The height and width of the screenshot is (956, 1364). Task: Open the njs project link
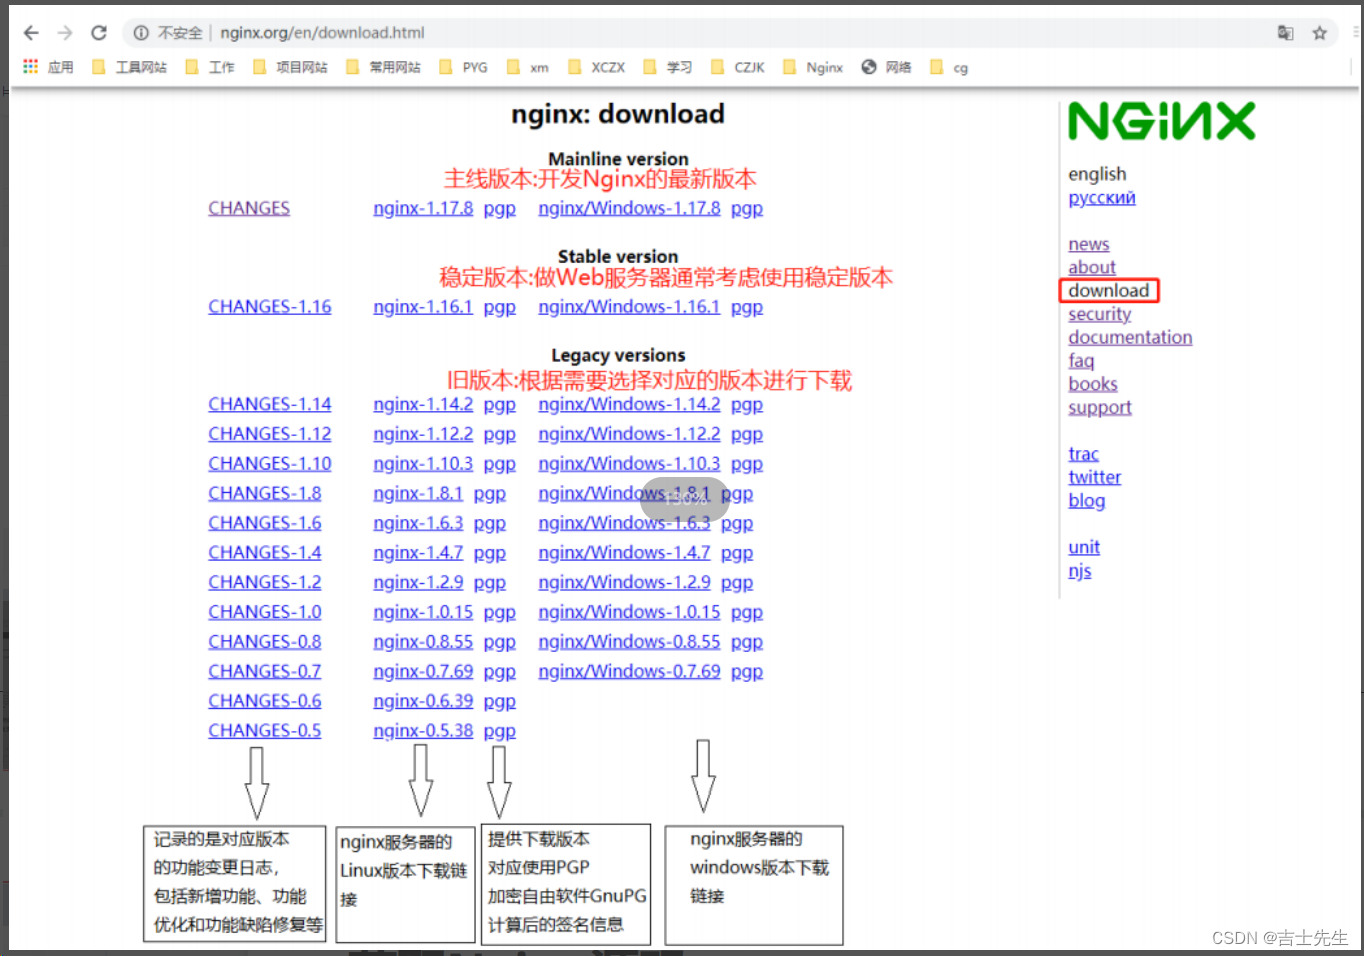click(x=1080, y=571)
